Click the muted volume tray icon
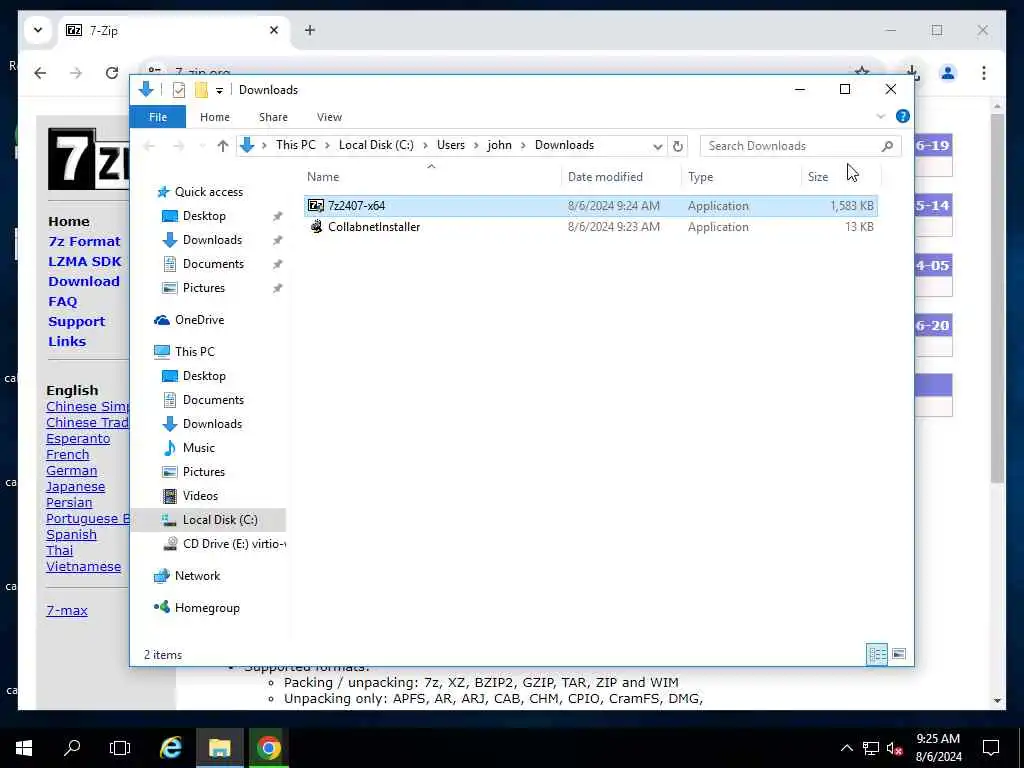Viewport: 1024px width, 768px height. click(x=894, y=748)
